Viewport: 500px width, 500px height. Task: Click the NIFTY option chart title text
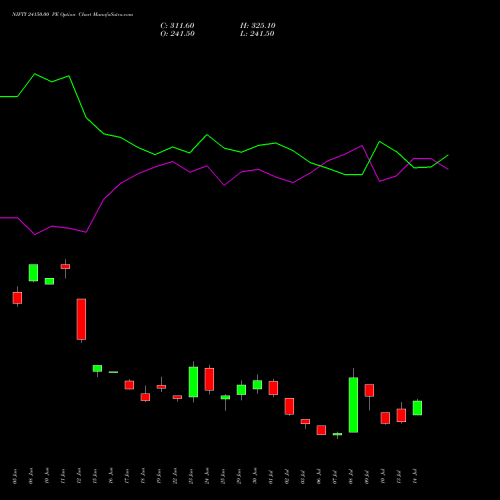pyautogui.click(x=73, y=14)
